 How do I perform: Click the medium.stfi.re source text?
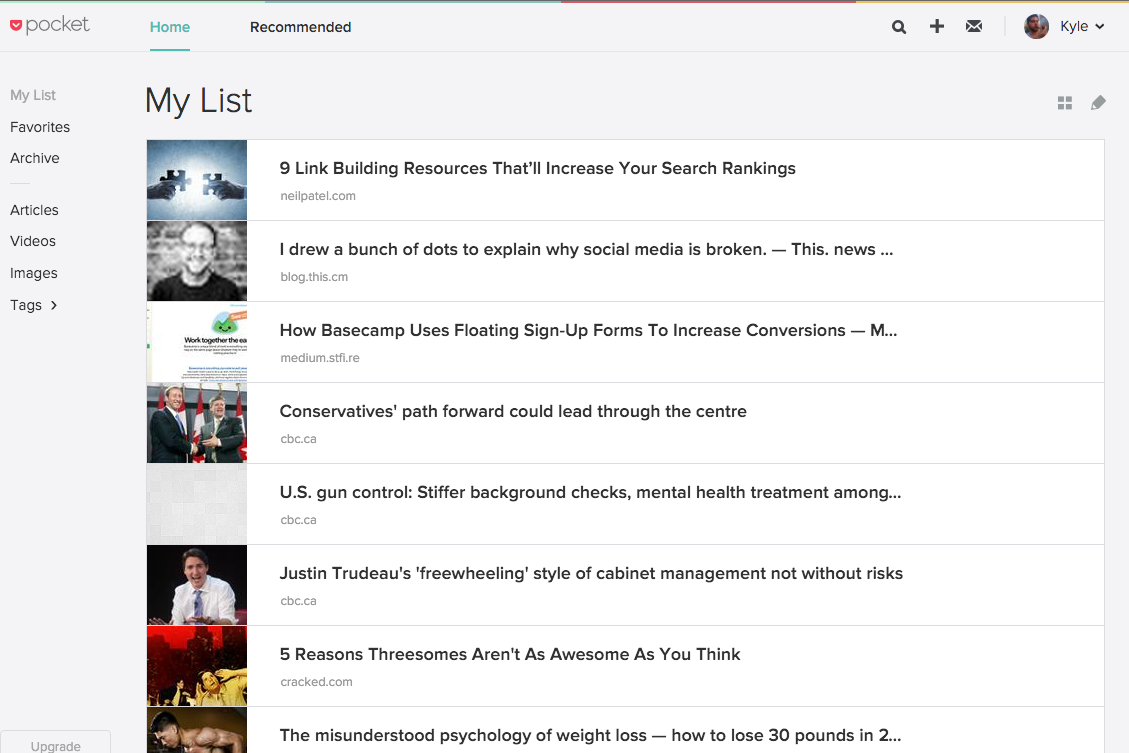[320, 358]
